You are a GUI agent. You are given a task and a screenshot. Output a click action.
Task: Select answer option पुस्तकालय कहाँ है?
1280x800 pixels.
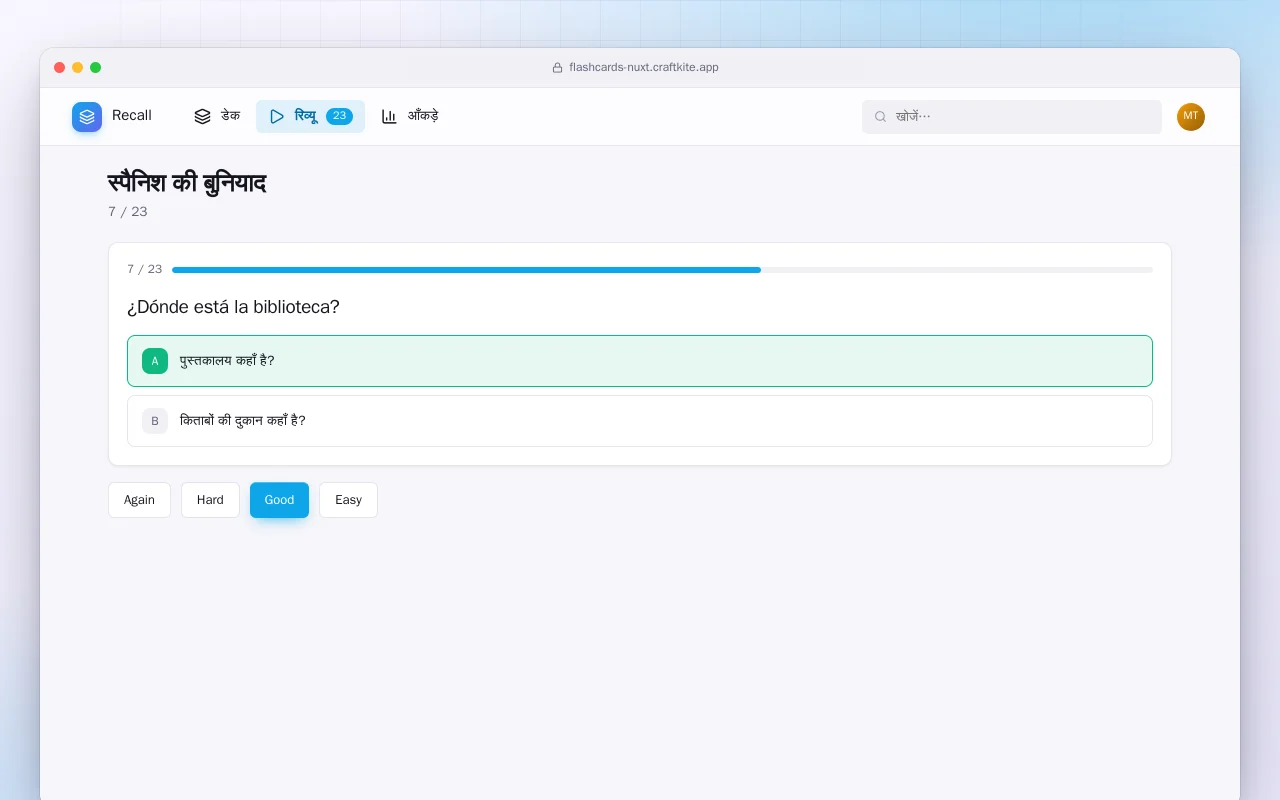[x=640, y=361]
